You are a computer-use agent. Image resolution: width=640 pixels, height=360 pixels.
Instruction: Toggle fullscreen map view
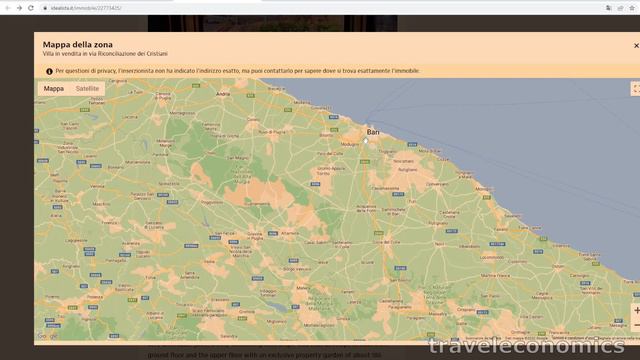pyautogui.click(x=636, y=89)
